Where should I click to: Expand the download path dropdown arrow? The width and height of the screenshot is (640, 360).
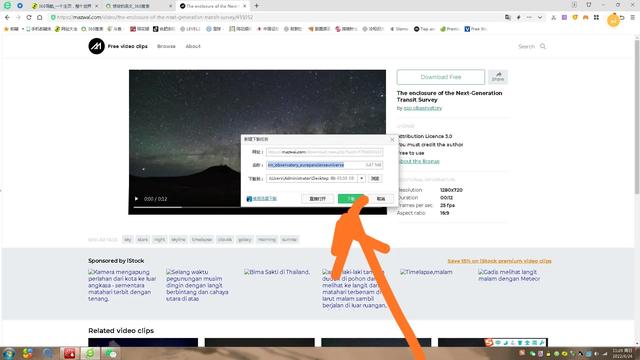(x=362, y=178)
